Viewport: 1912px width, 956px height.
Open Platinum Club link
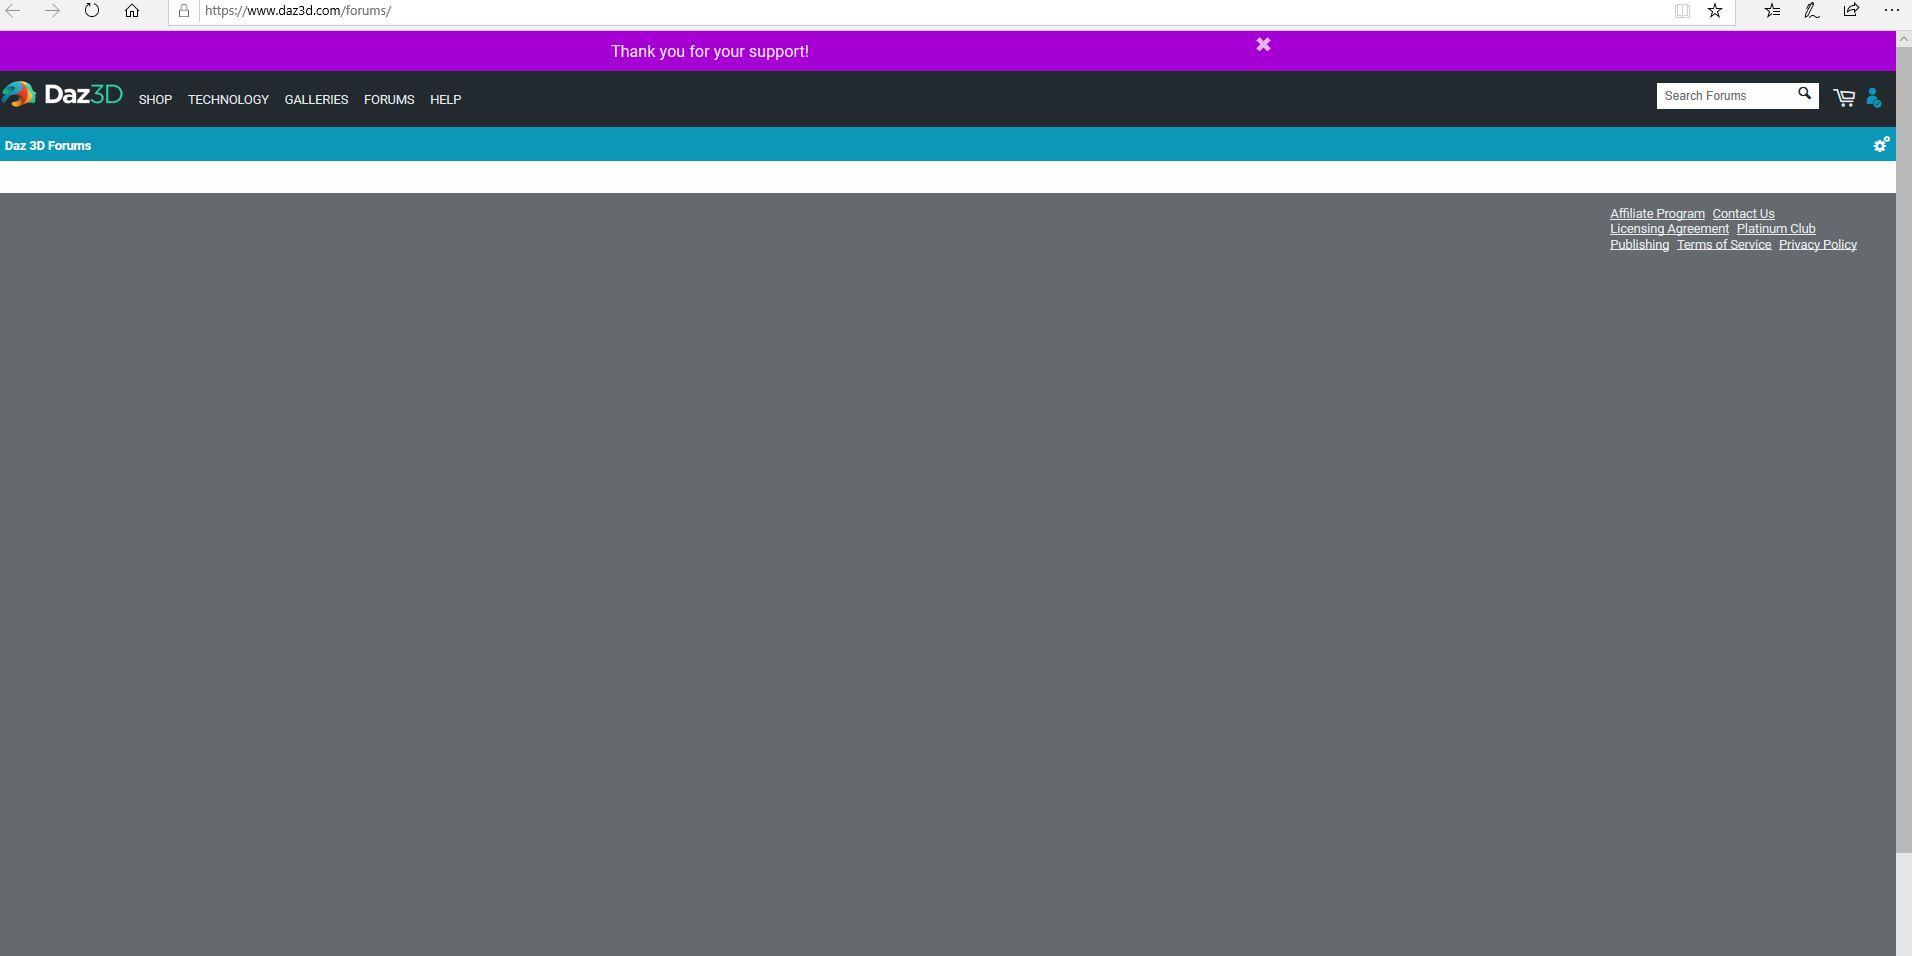point(1776,229)
